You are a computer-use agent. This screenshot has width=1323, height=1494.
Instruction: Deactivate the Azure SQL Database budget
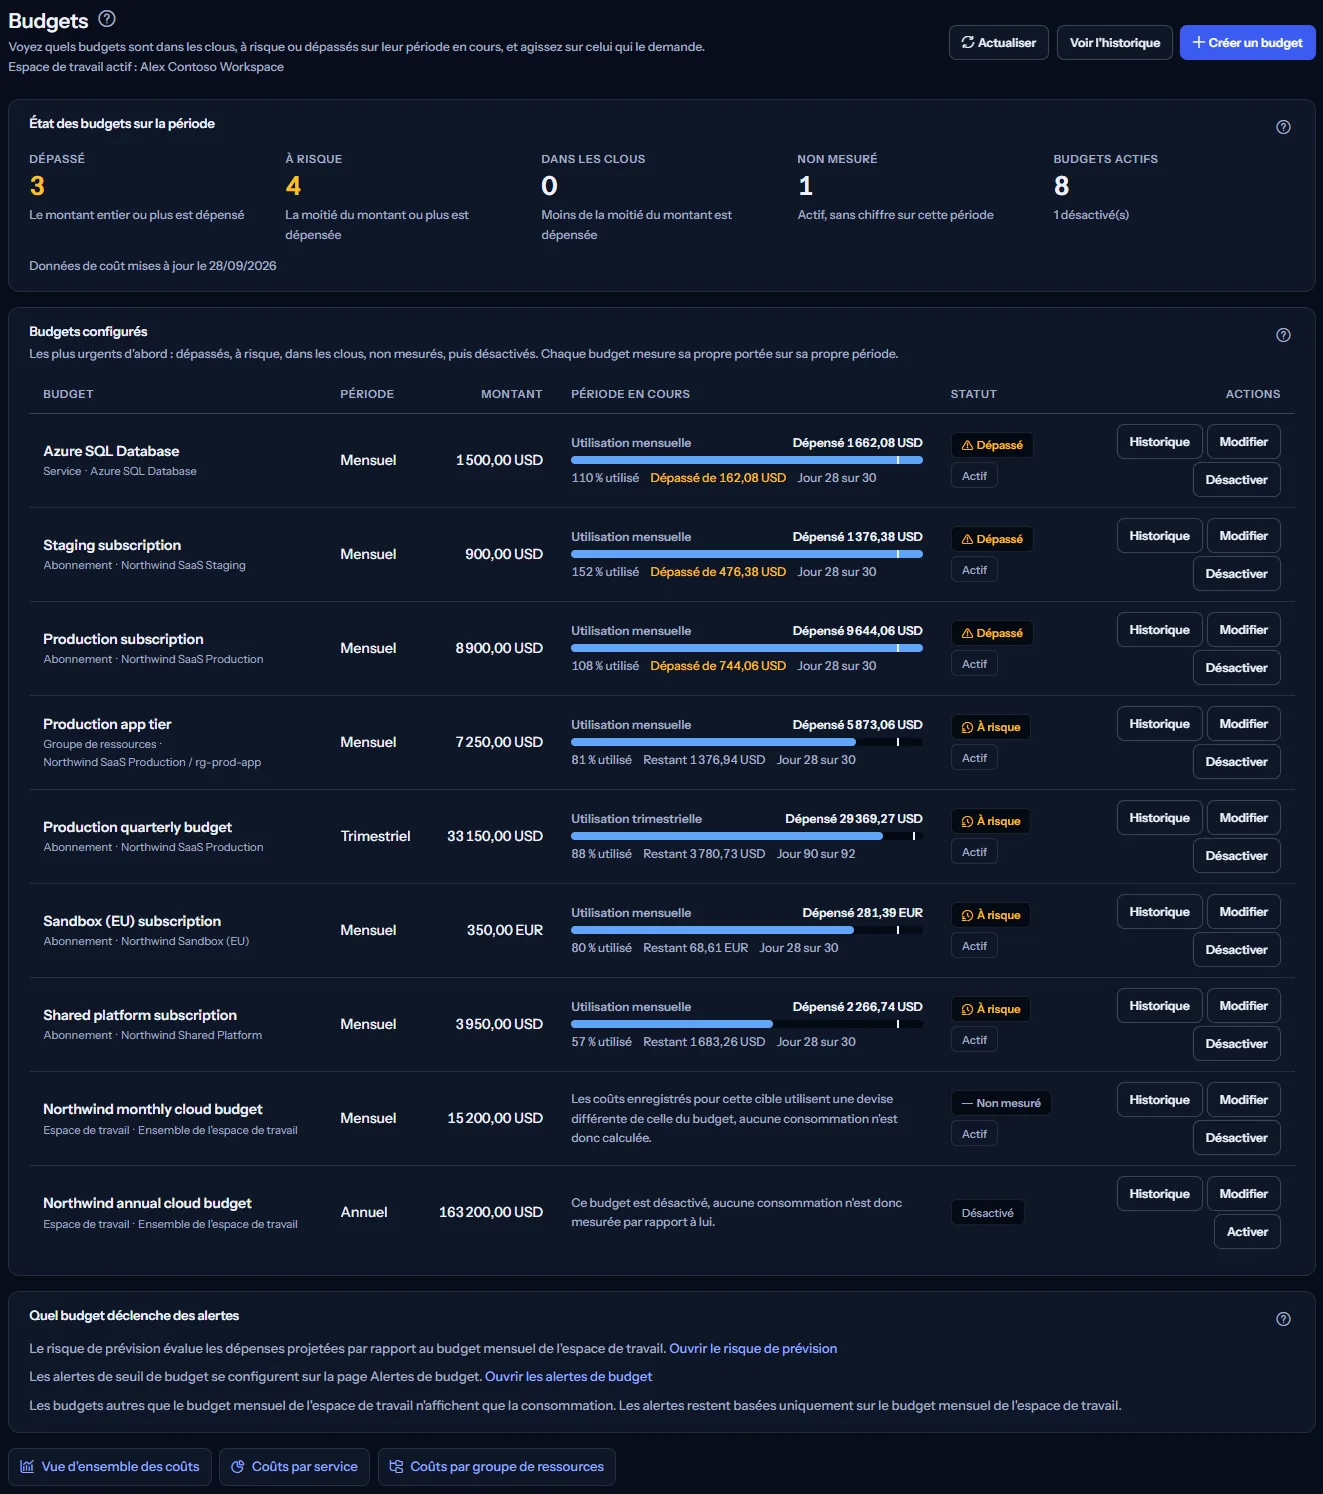(x=1236, y=480)
